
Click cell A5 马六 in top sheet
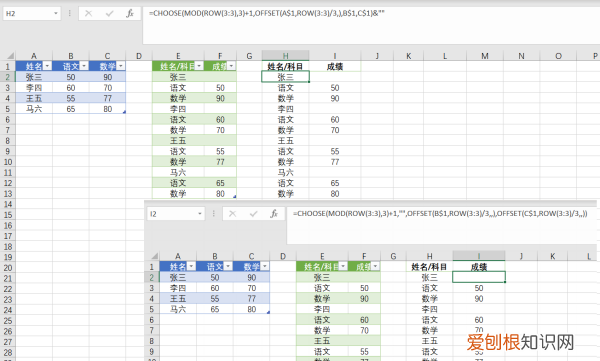point(34,109)
